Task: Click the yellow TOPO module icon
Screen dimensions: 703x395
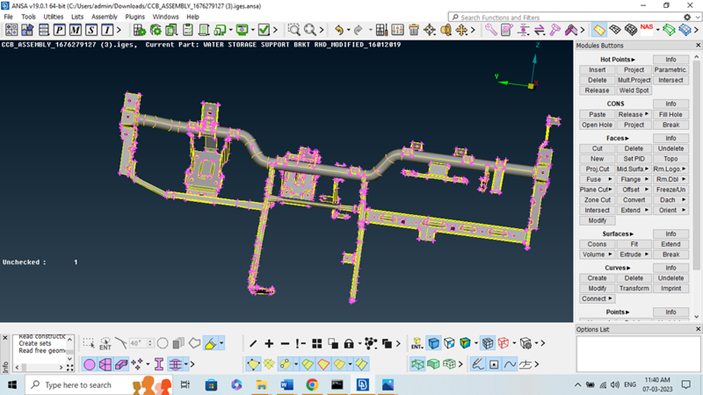Action: pos(599,30)
